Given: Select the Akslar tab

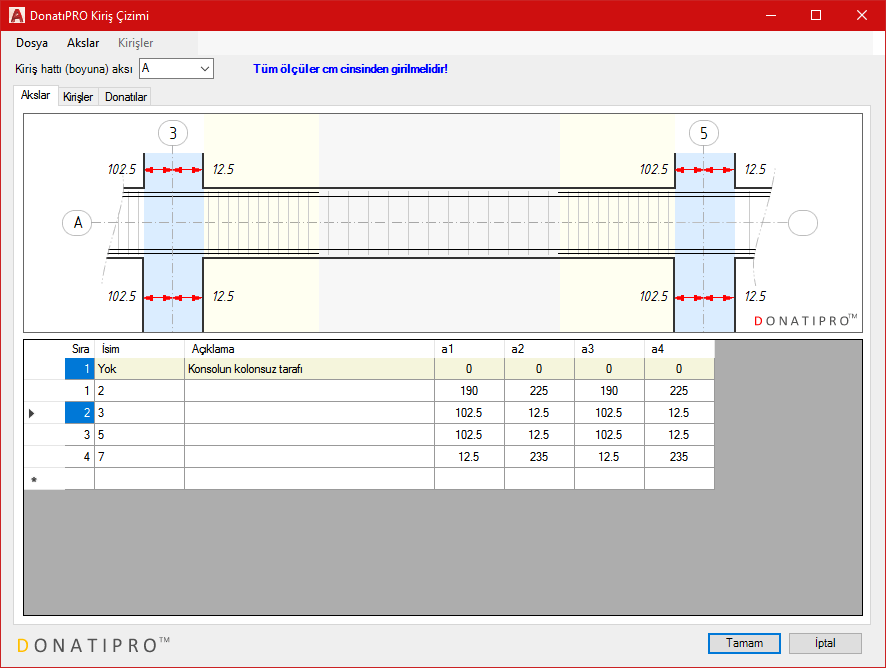Looking at the screenshot, I should 36,96.
